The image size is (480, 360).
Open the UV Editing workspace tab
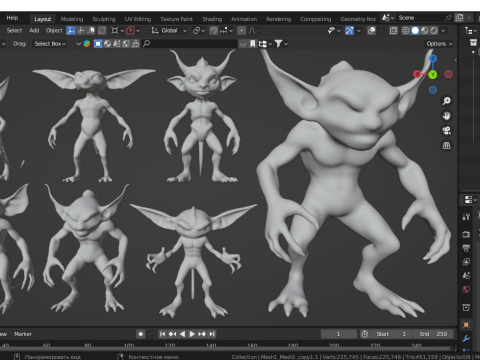138,19
